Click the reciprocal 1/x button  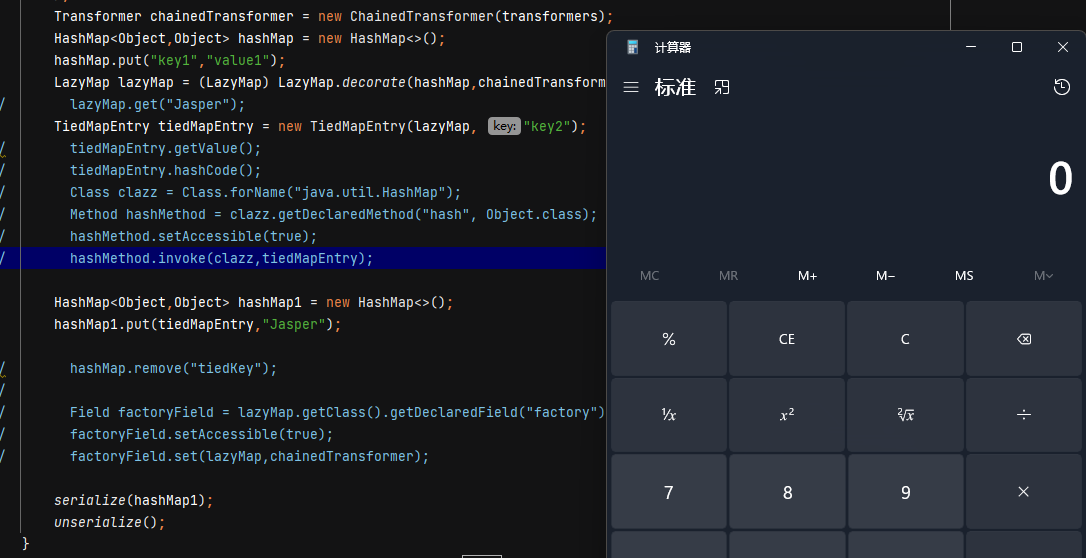point(668,415)
